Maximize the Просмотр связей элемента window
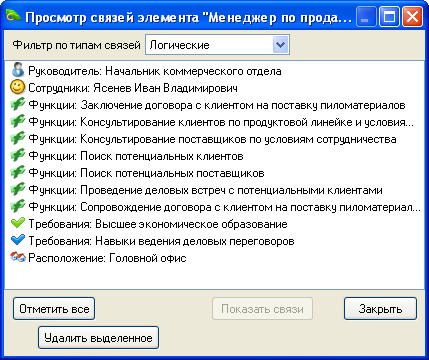The width and height of the screenshot is (429, 360). pos(389,16)
